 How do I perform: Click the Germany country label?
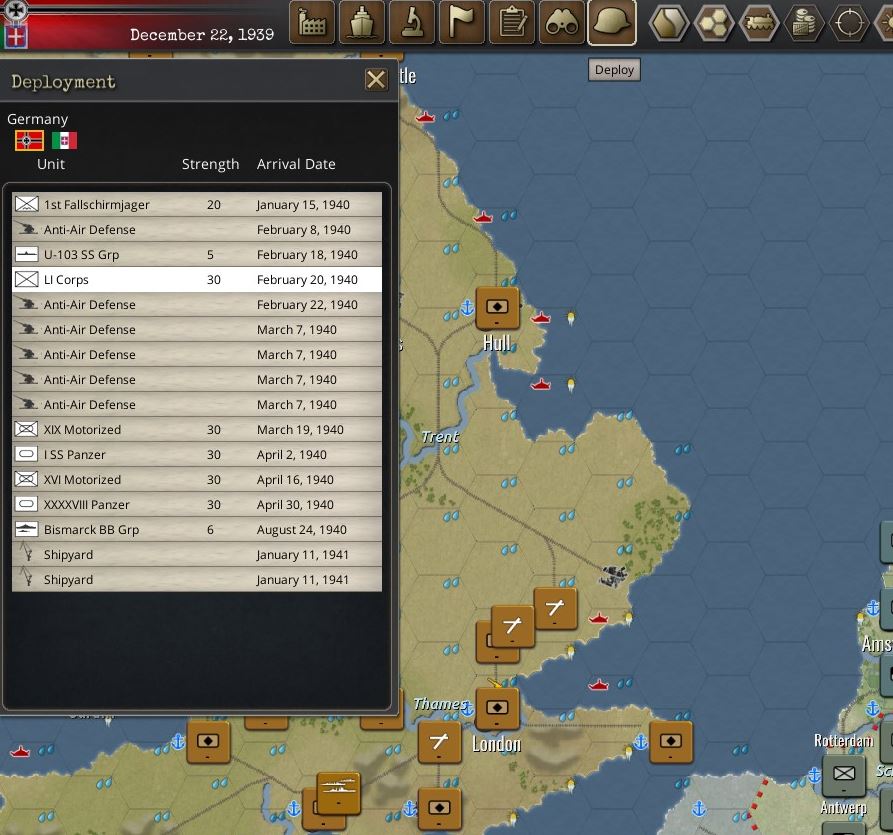click(x=38, y=119)
